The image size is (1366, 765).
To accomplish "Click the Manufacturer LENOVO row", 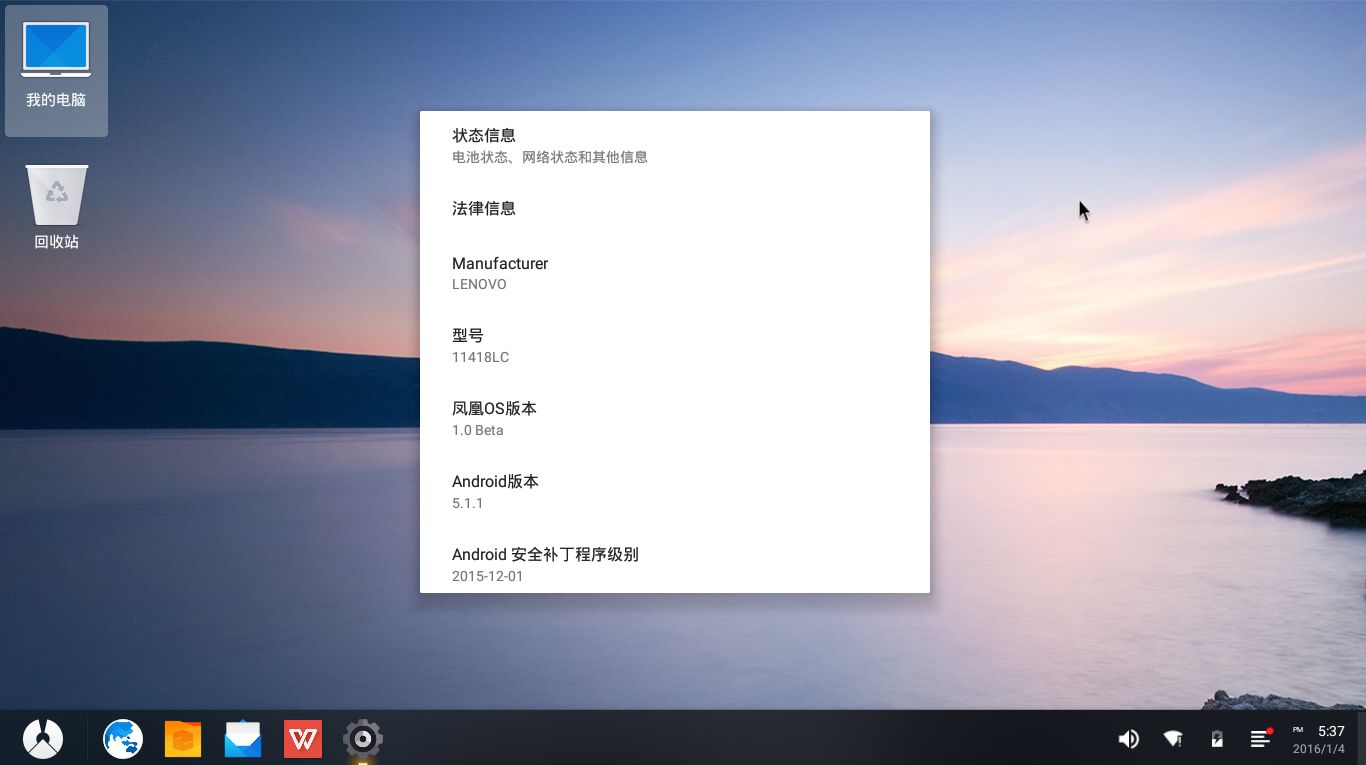I will click(x=674, y=273).
